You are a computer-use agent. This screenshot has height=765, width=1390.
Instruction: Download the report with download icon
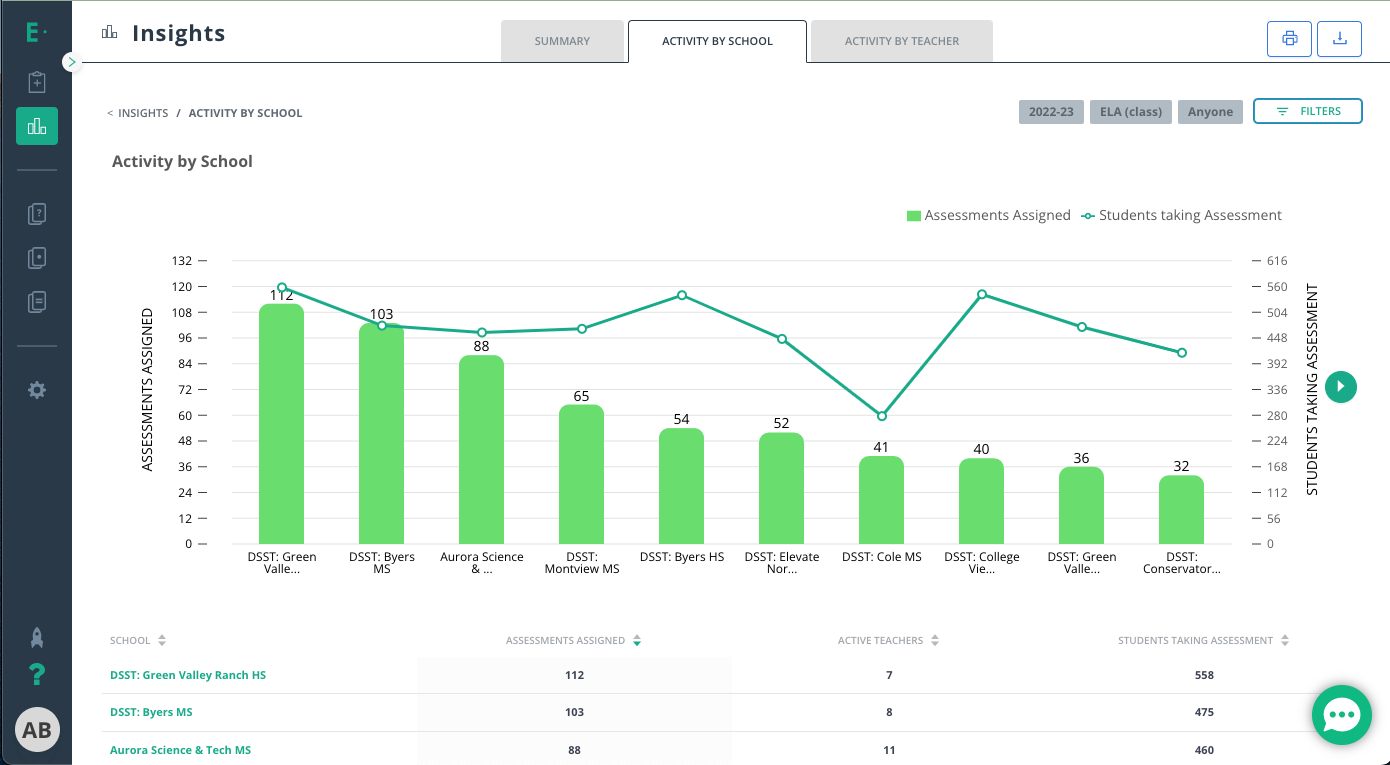coord(1340,39)
